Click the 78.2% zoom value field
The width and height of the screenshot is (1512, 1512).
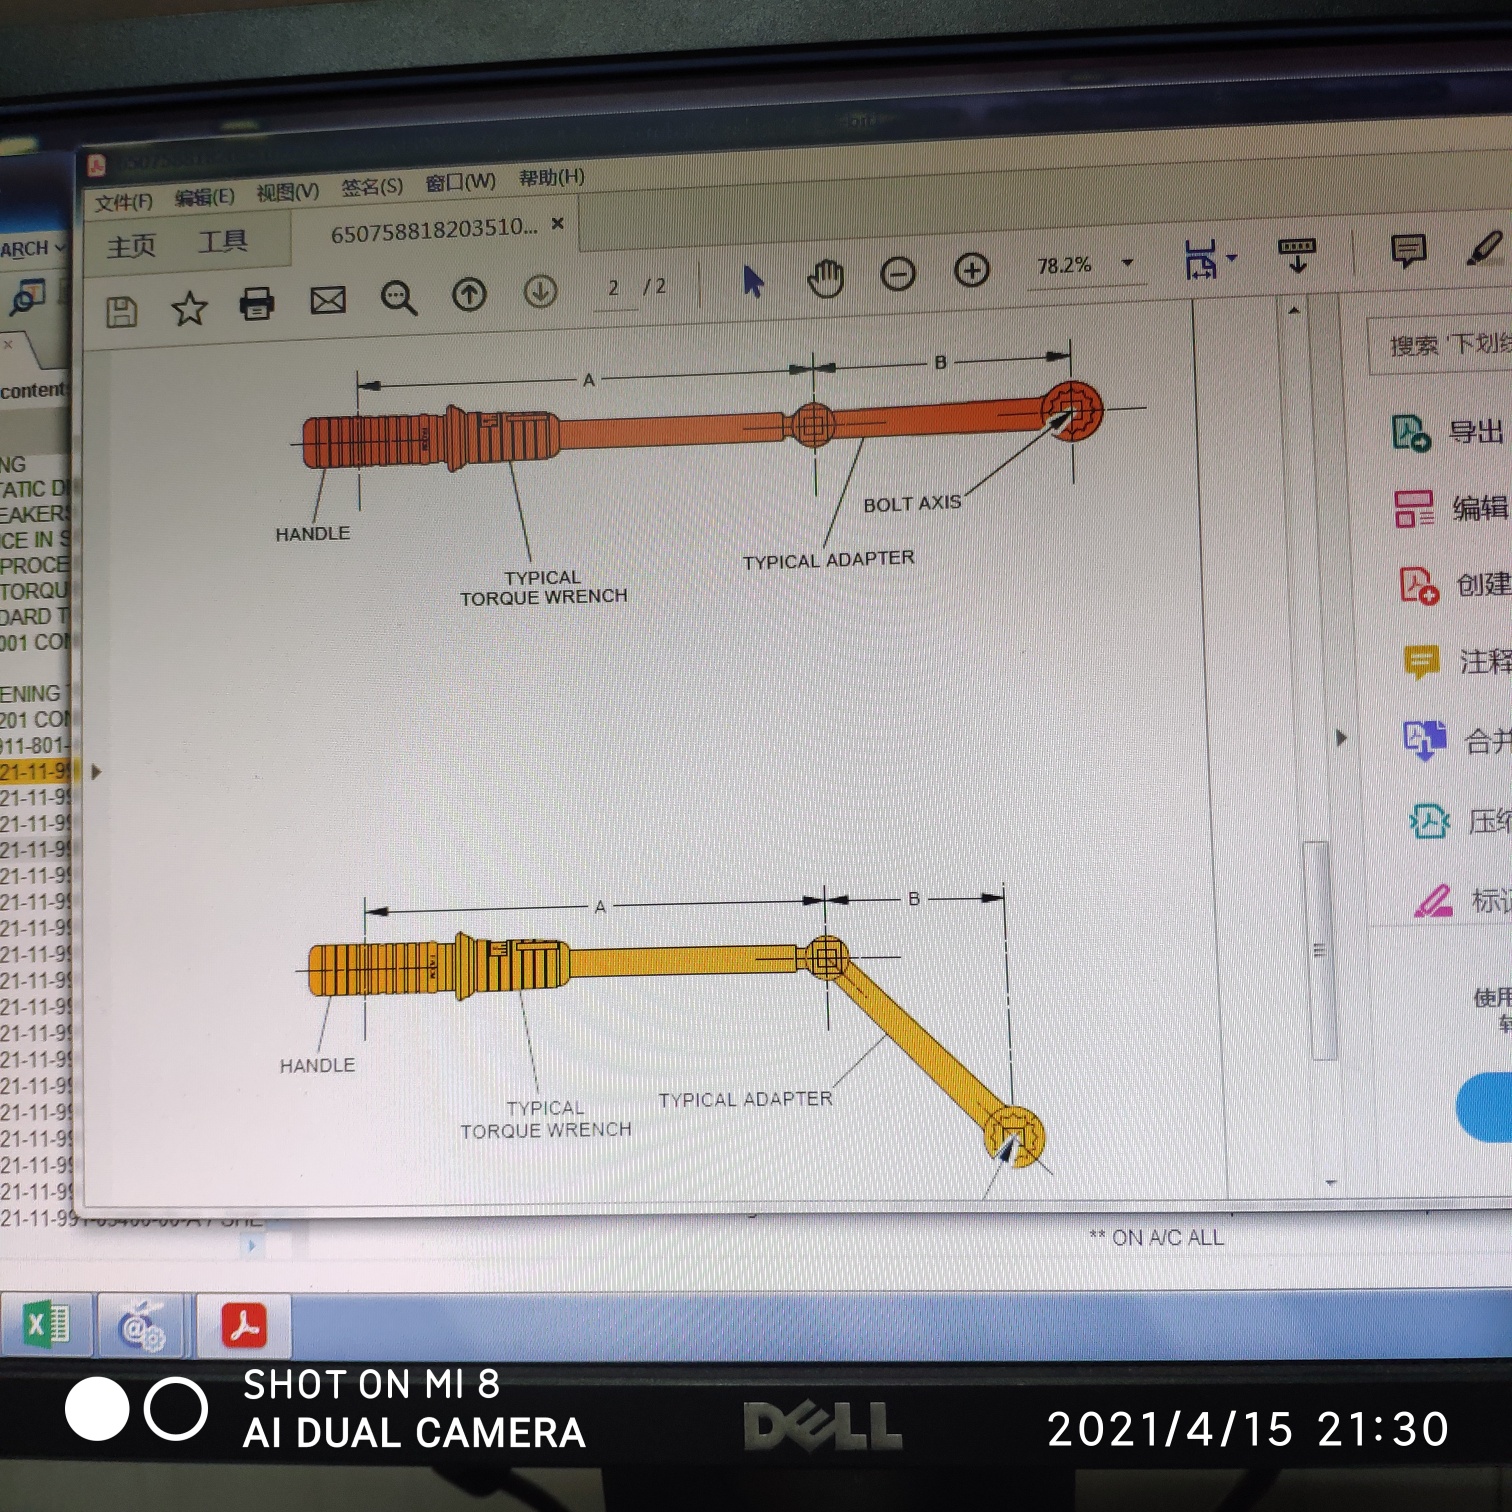pos(1064,266)
